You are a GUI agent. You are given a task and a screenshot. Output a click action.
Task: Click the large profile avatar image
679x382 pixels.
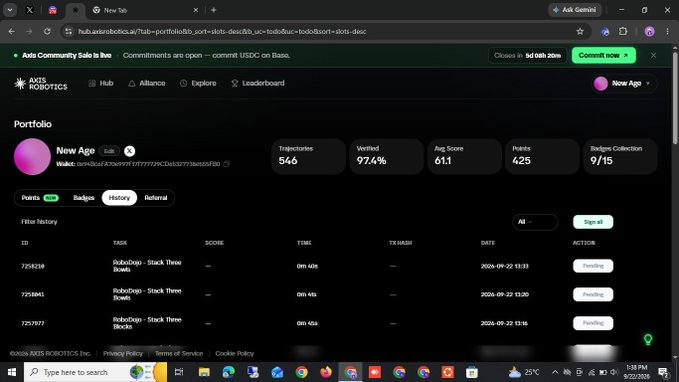(32, 157)
